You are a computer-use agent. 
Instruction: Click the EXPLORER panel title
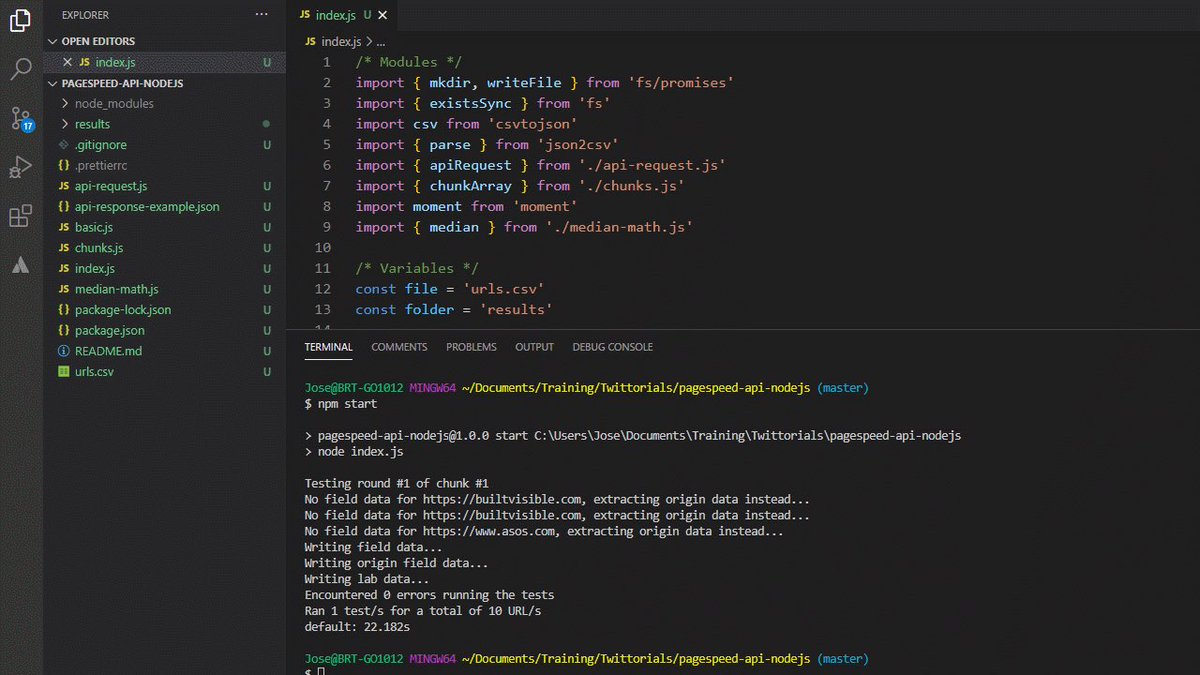(x=85, y=15)
